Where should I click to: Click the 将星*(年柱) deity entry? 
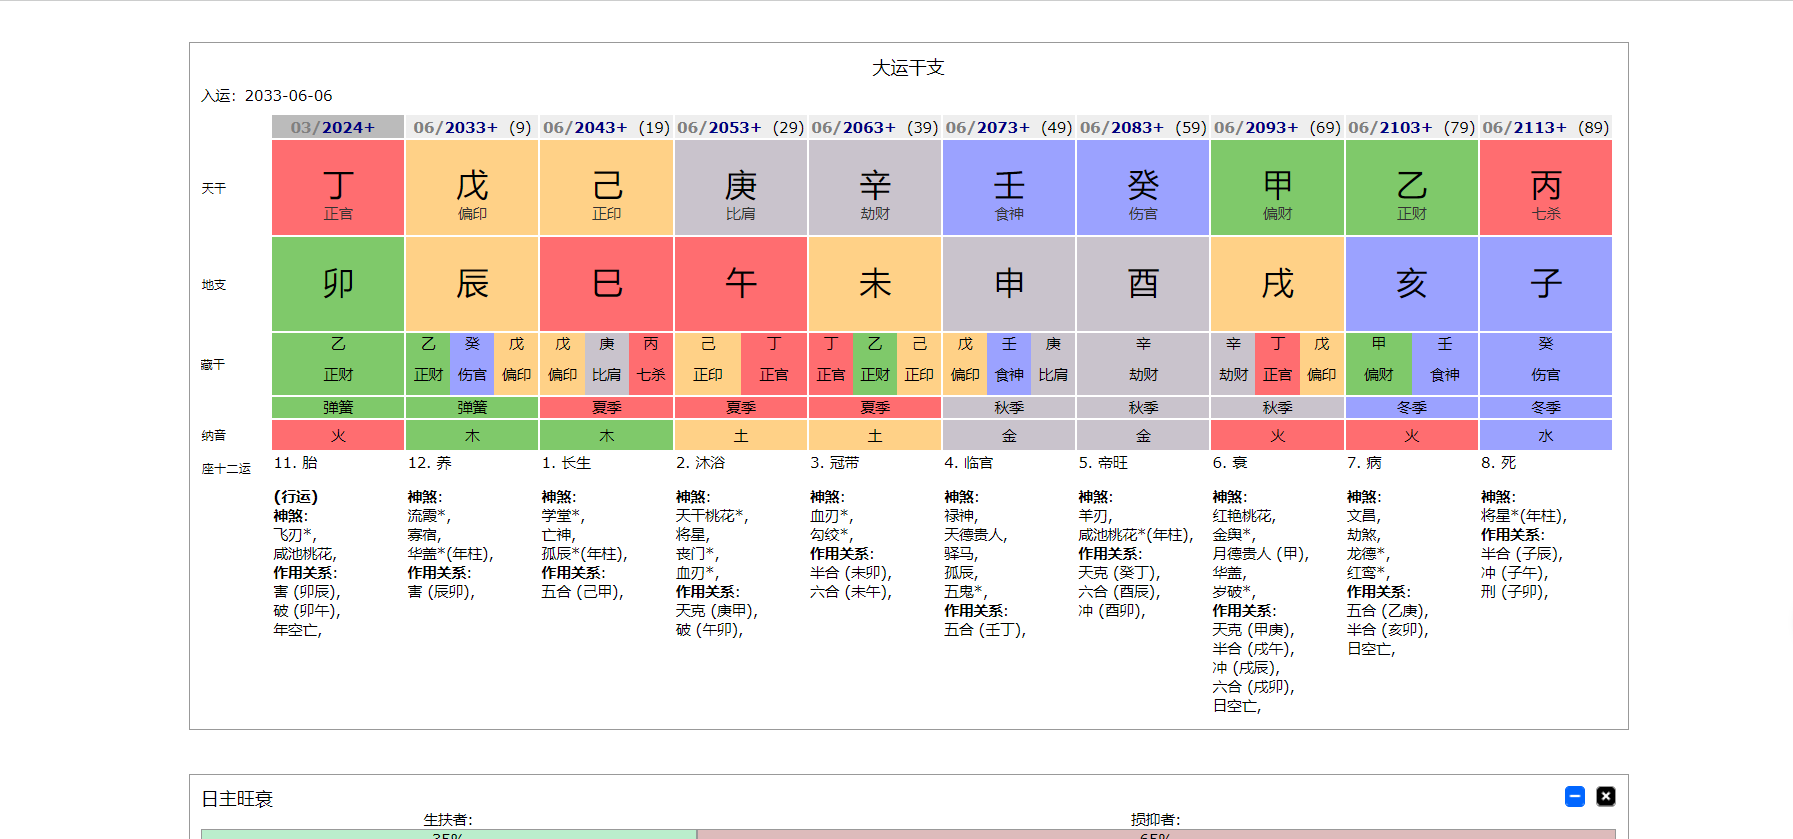1524,516
